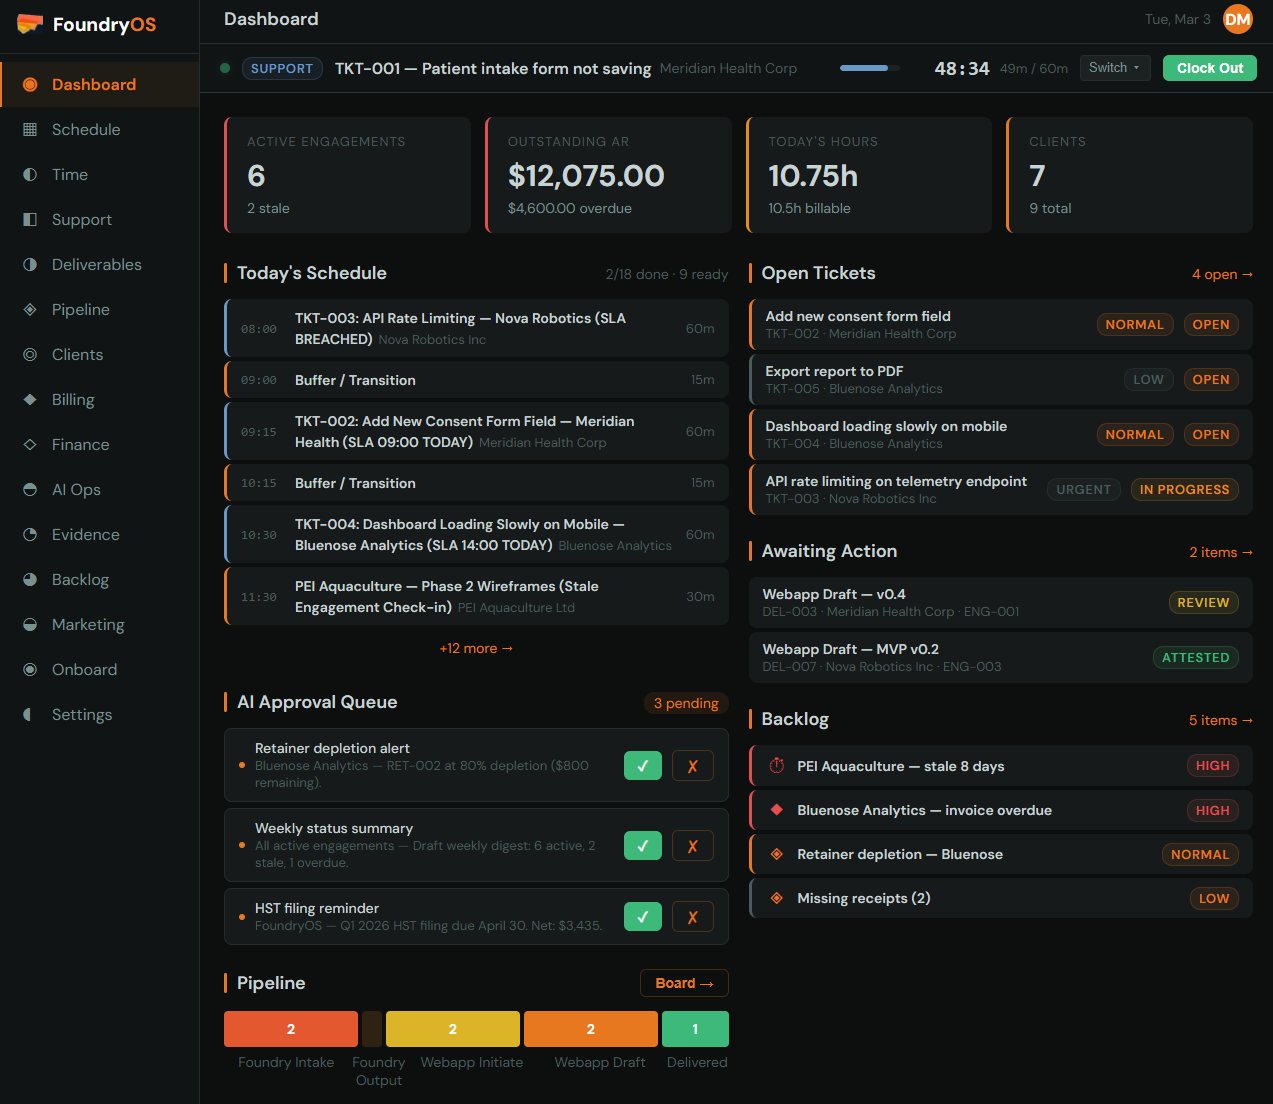1273x1104 pixels.
Task: Open the Support panel via its sidebar icon
Action: [31, 219]
